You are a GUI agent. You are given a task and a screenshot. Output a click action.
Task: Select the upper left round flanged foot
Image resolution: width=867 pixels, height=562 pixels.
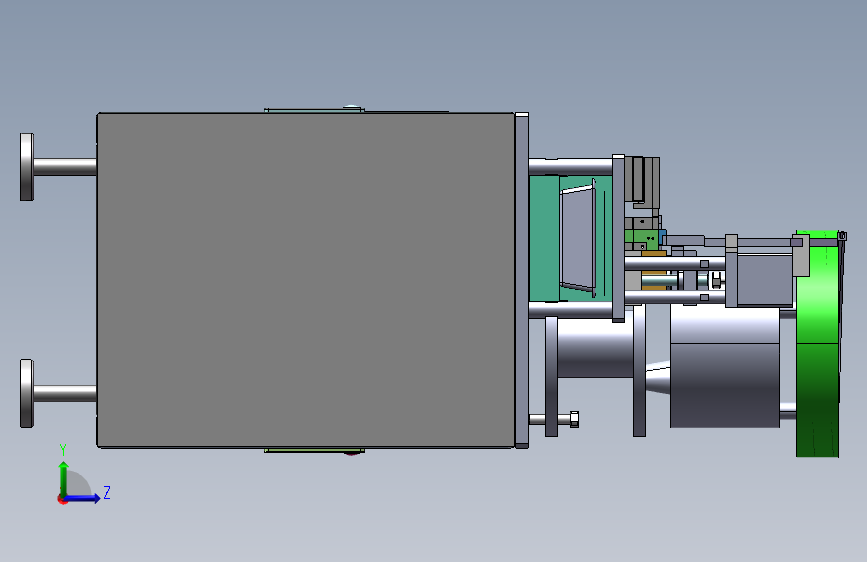pyautogui.click(x=27, y=167)
